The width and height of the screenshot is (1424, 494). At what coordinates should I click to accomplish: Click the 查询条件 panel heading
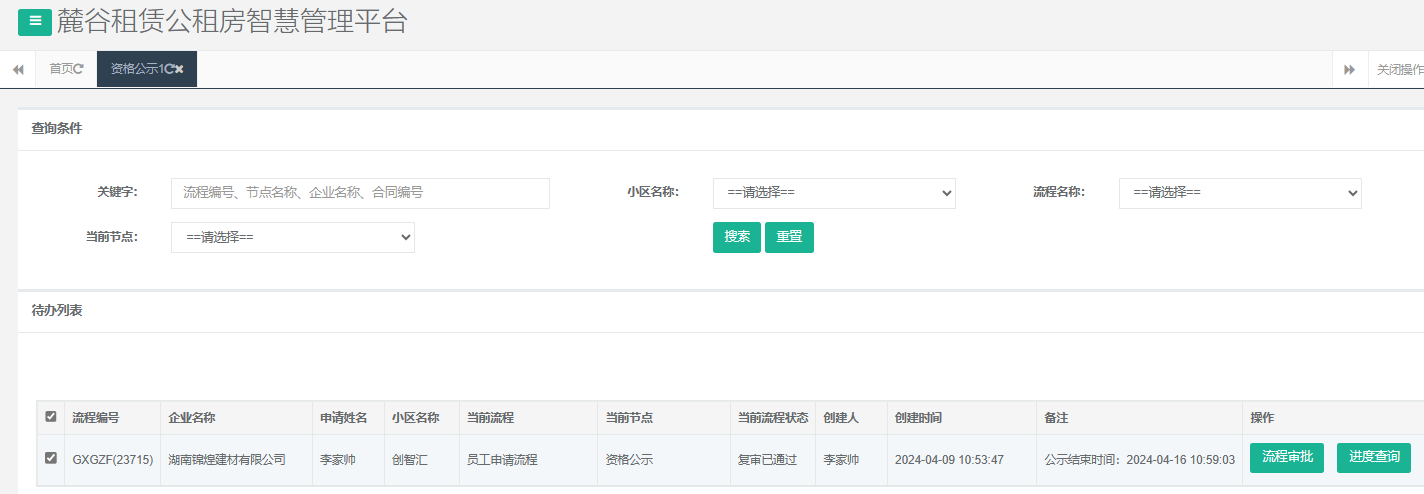click(57, 129)
